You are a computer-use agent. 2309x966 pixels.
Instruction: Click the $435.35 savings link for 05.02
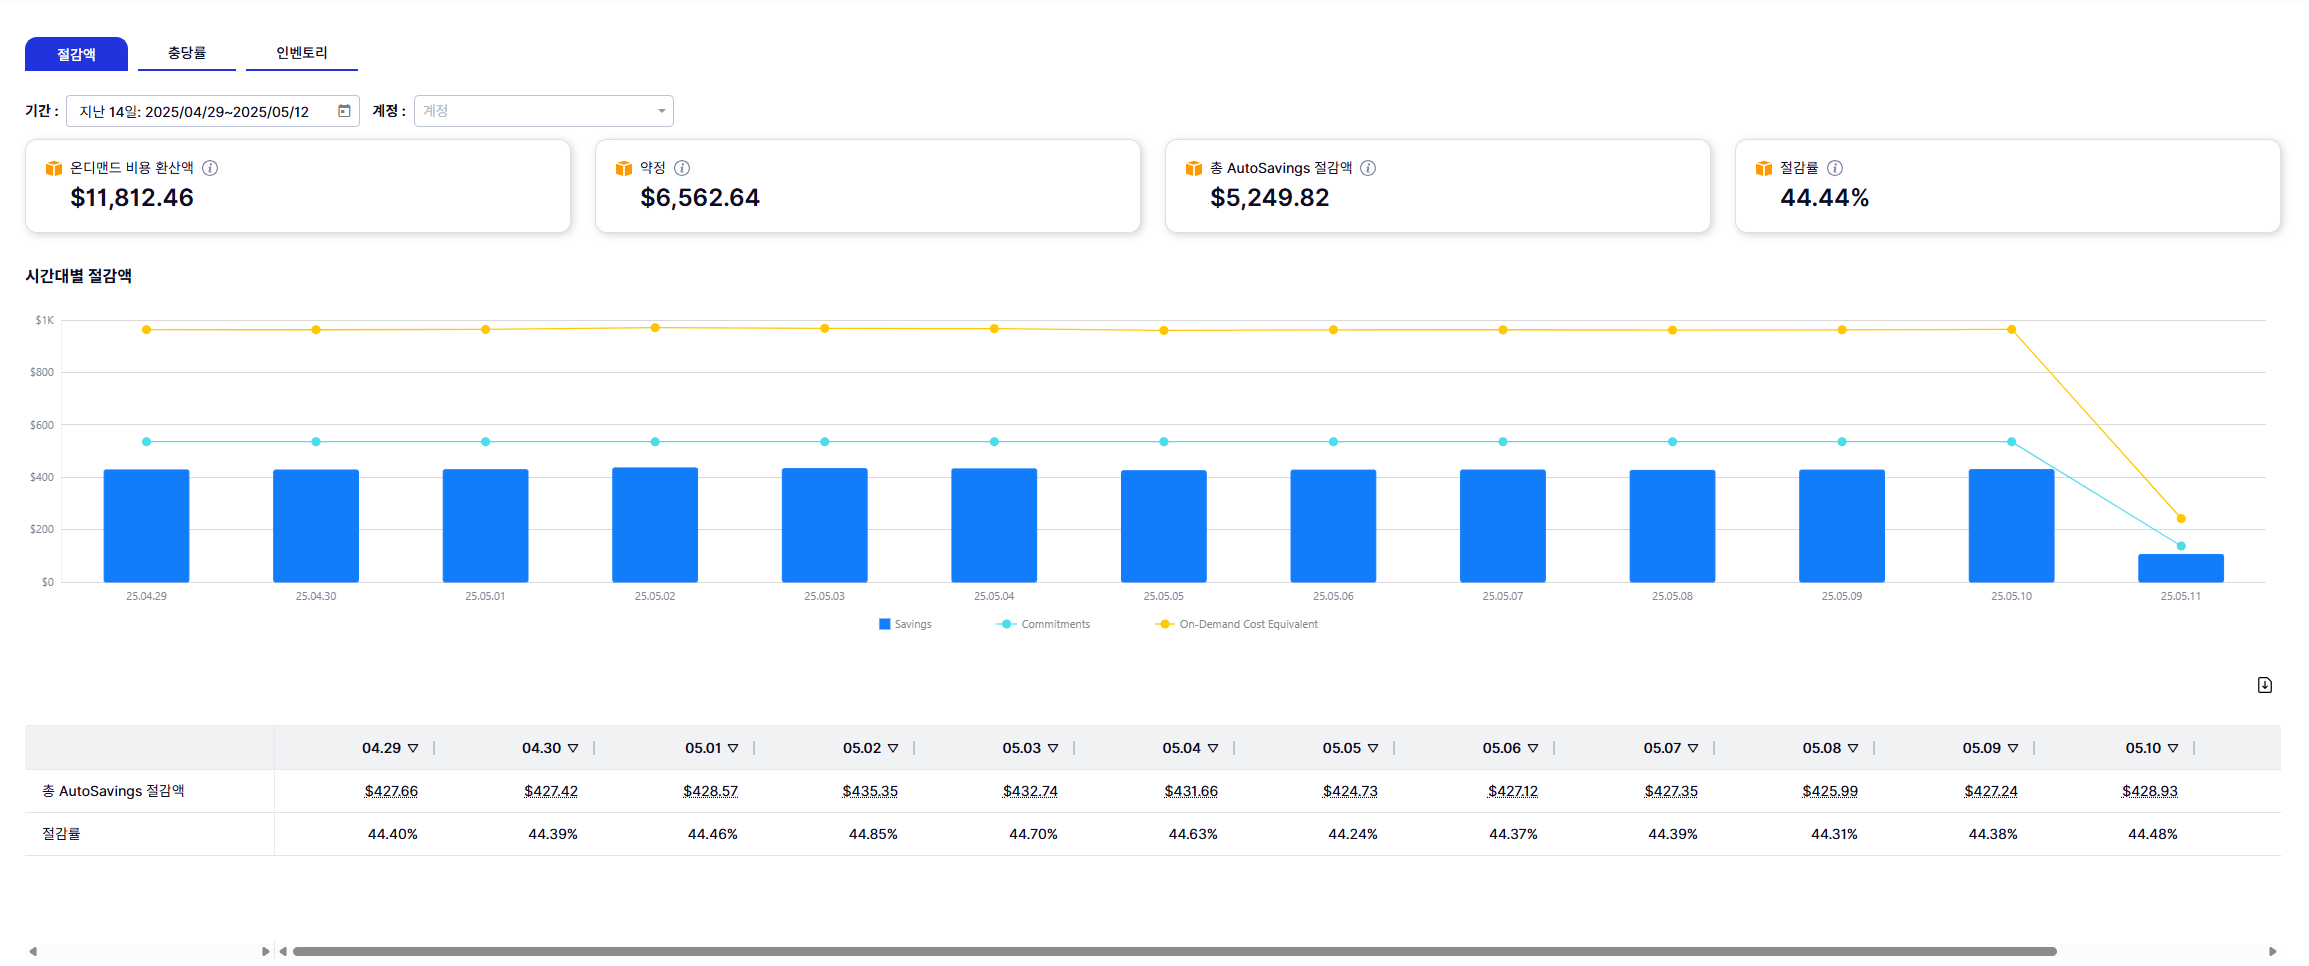pyautogui.click(x=870, y=791)
